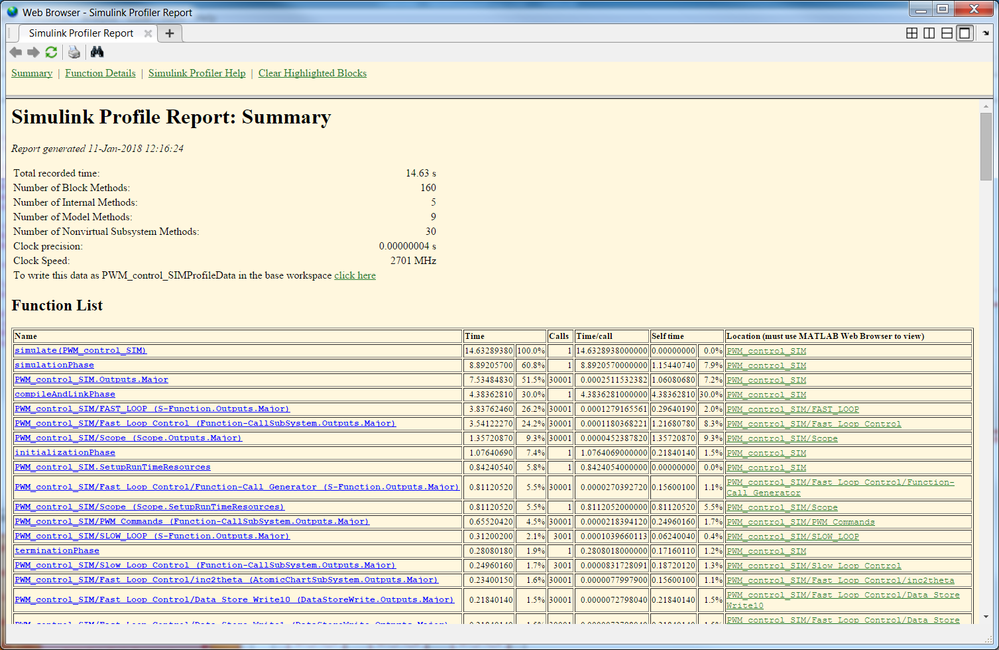Split documents top and bottom
Screen dimensions: 999x650
(947, 33)
